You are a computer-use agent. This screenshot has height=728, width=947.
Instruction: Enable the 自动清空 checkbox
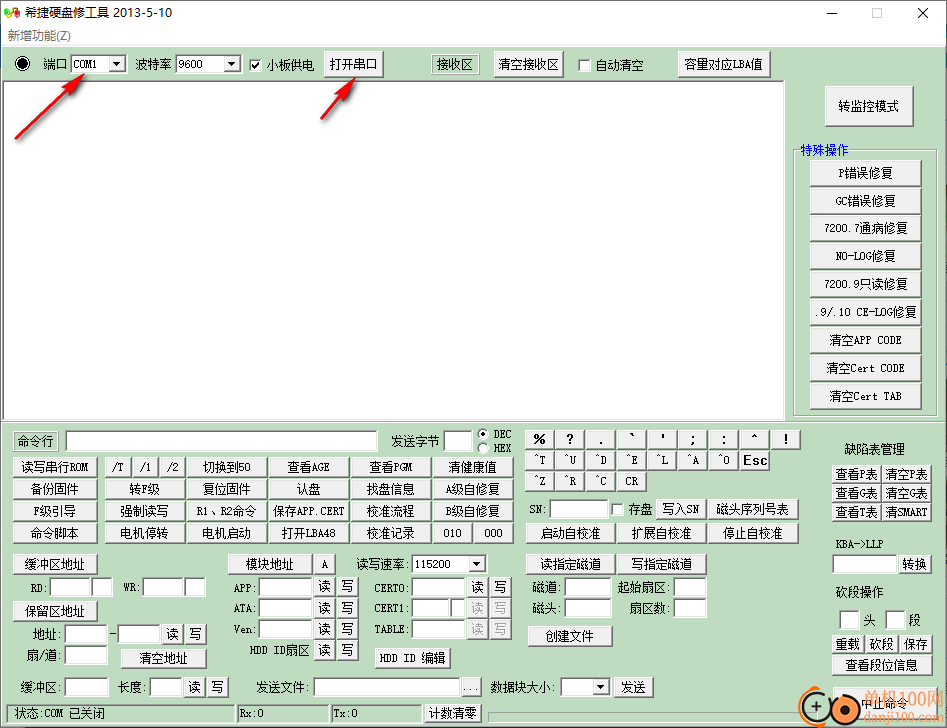[x=584, y=65]
